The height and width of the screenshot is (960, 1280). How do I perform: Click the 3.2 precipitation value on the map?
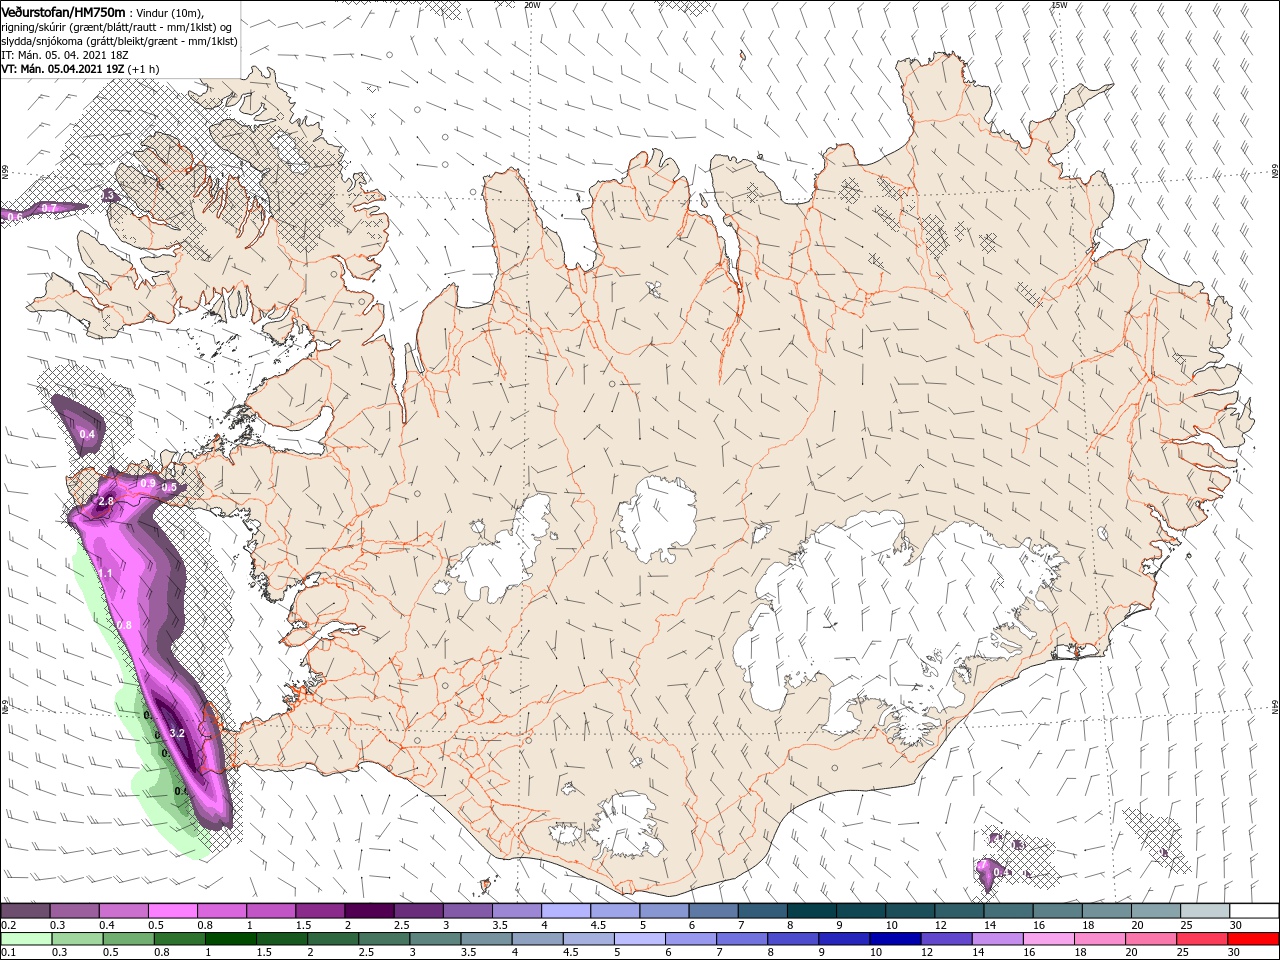click(178, 734)
